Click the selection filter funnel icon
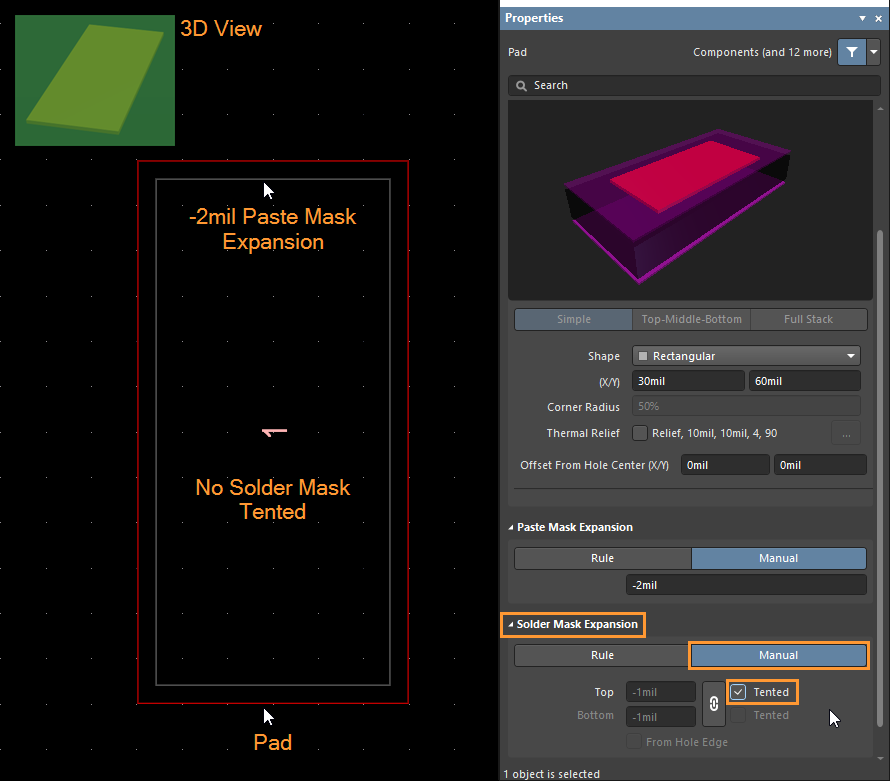The height and width of the screenshot is (781, 890). pos(851,52)
